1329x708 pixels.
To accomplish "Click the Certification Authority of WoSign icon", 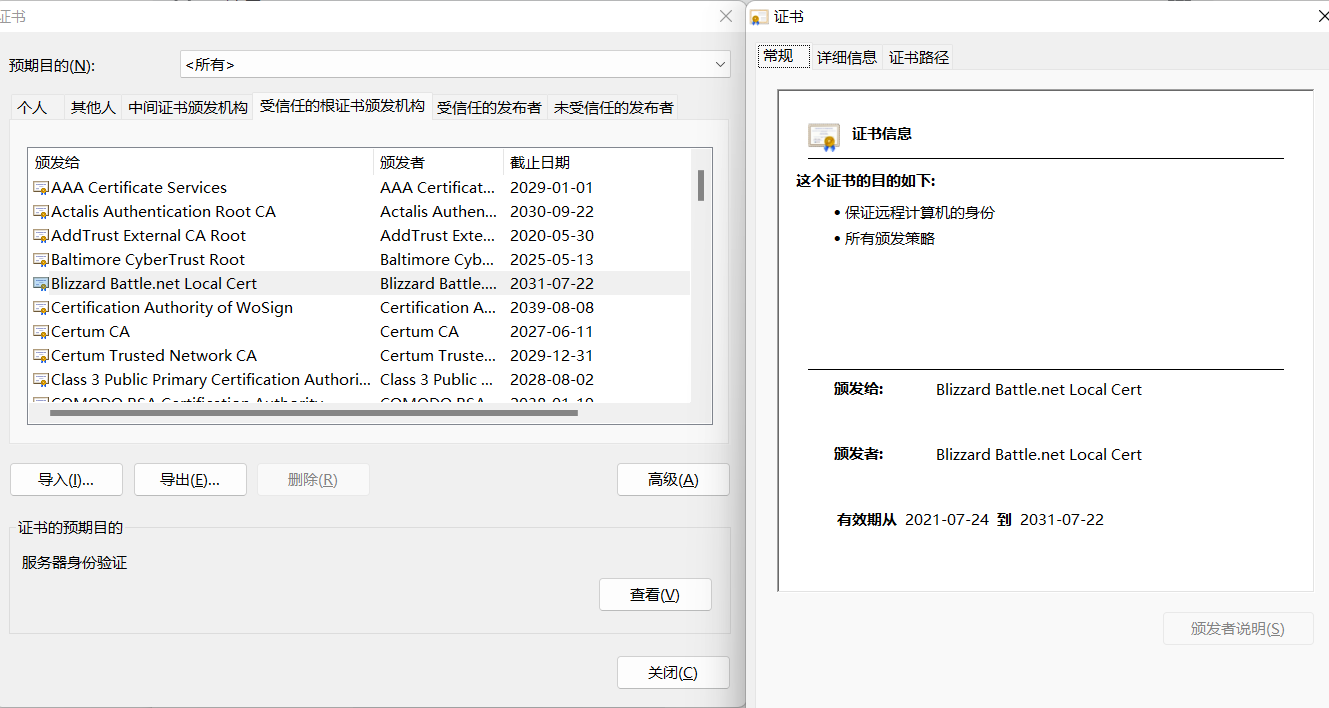I will coord(41,308).
